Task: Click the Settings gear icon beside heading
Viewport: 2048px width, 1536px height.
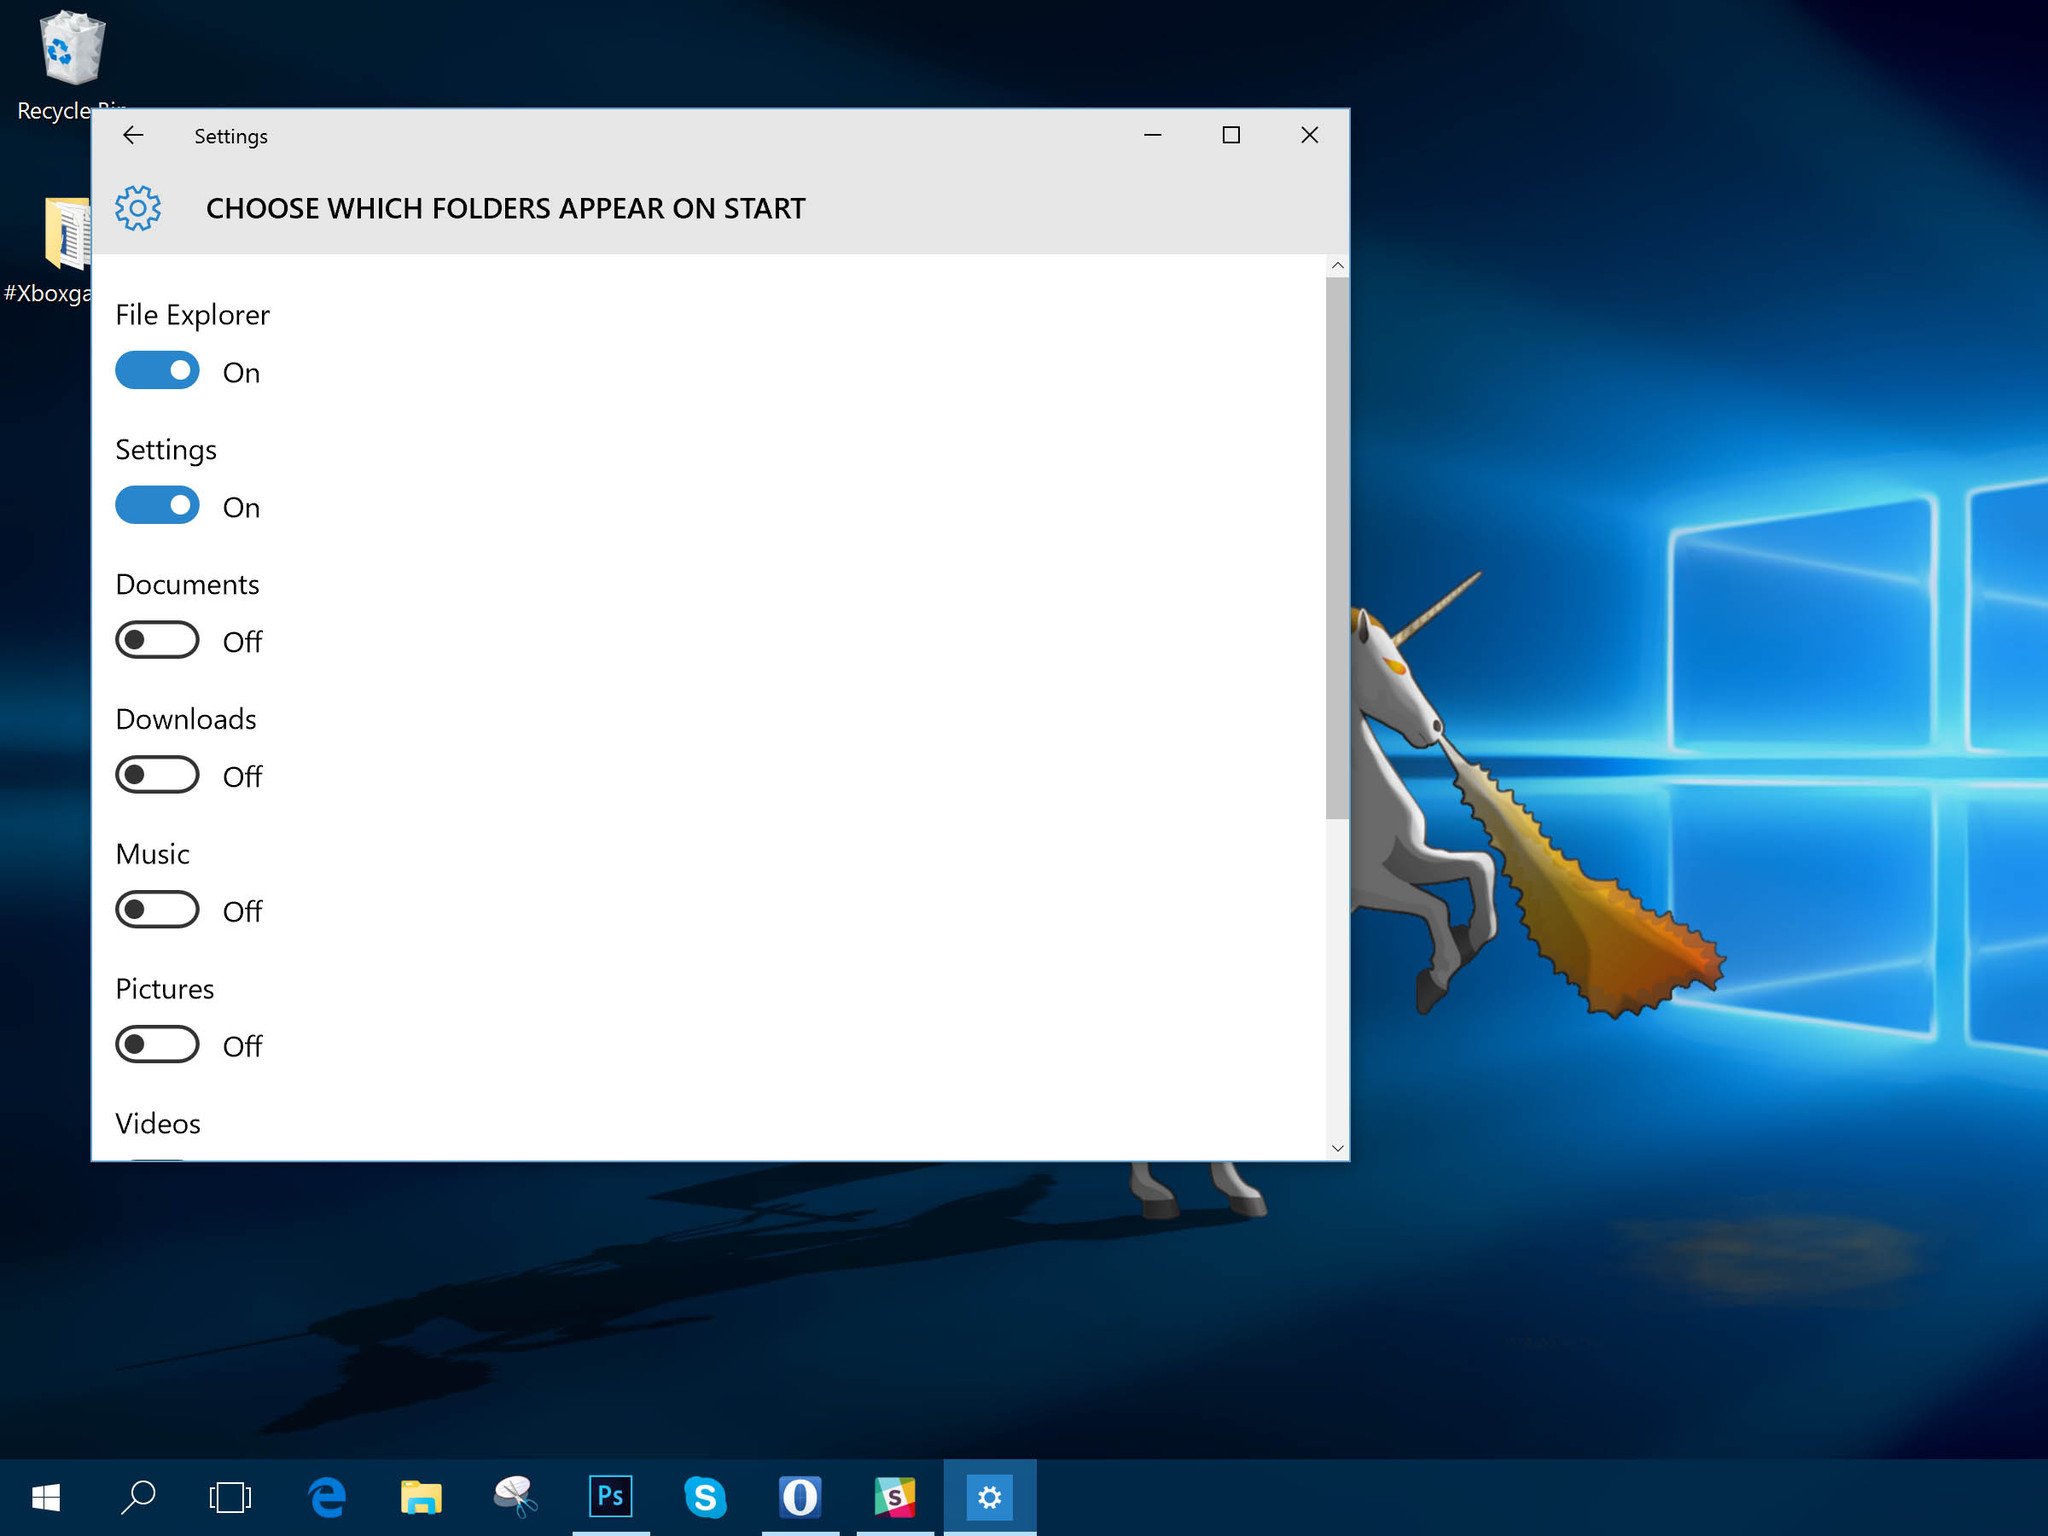Action: [138, 208]
